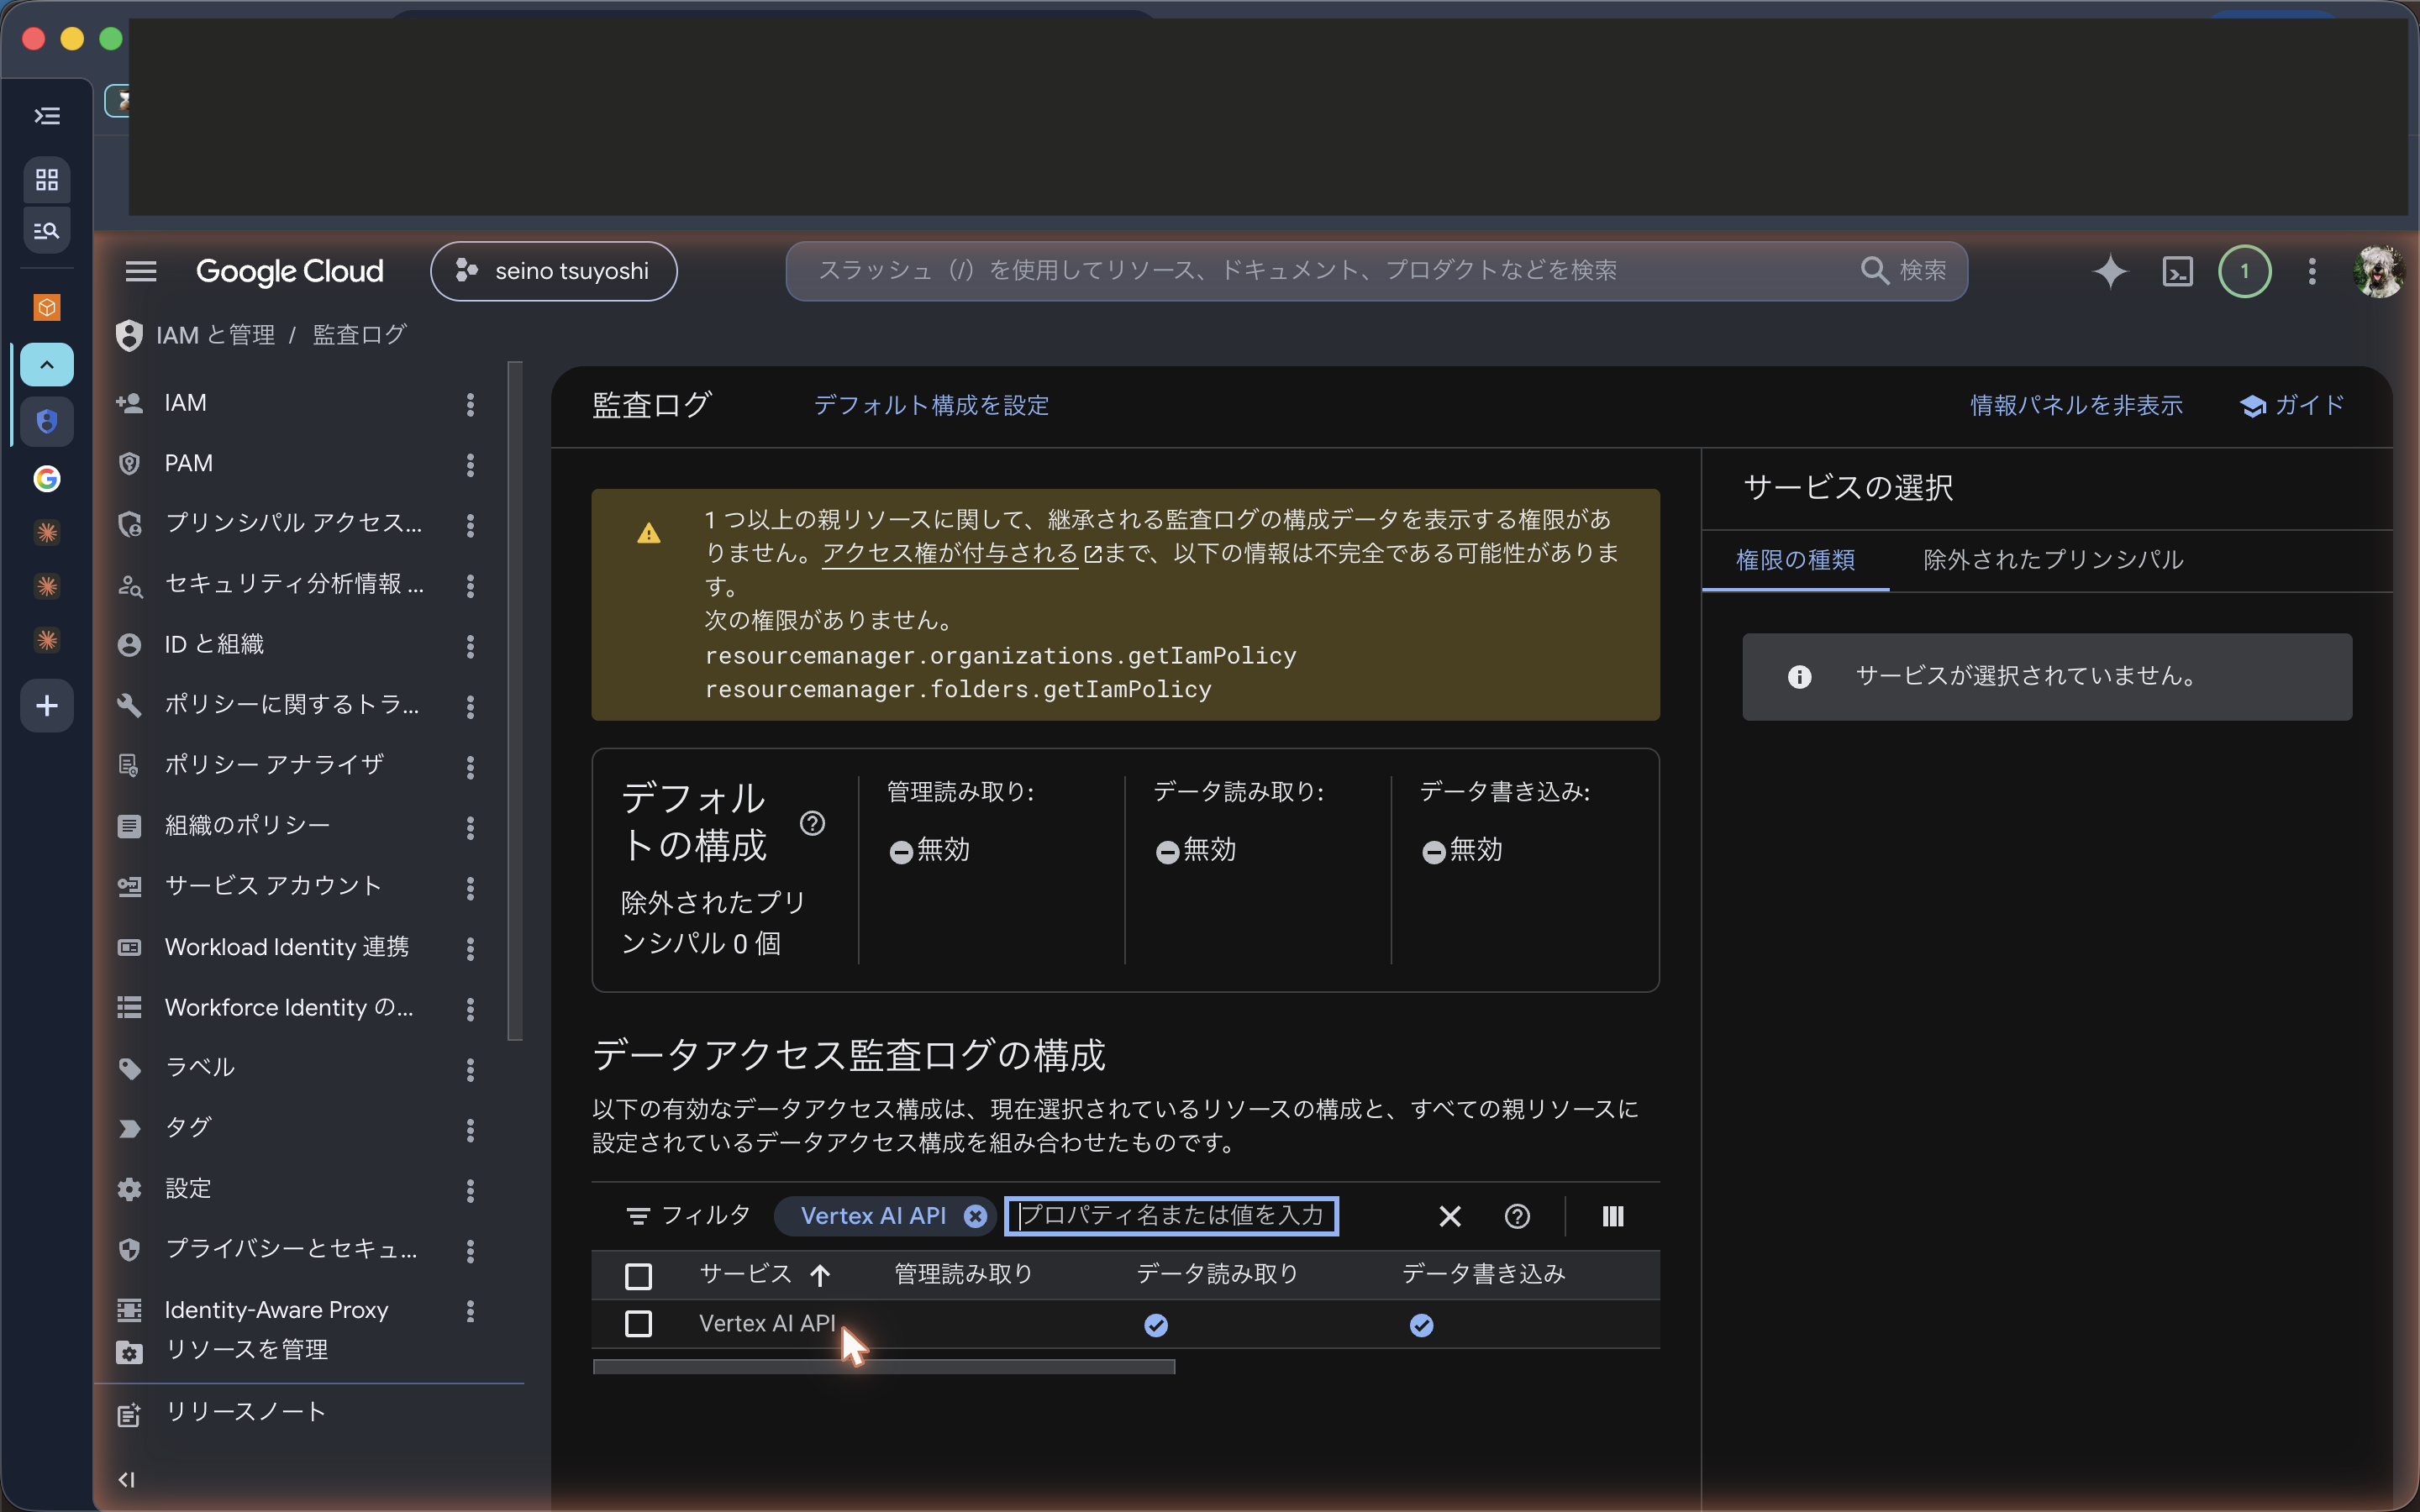2420x1512 pixels.
Task: Select PAM in the left navigation
Action: (x=189, y=463)
